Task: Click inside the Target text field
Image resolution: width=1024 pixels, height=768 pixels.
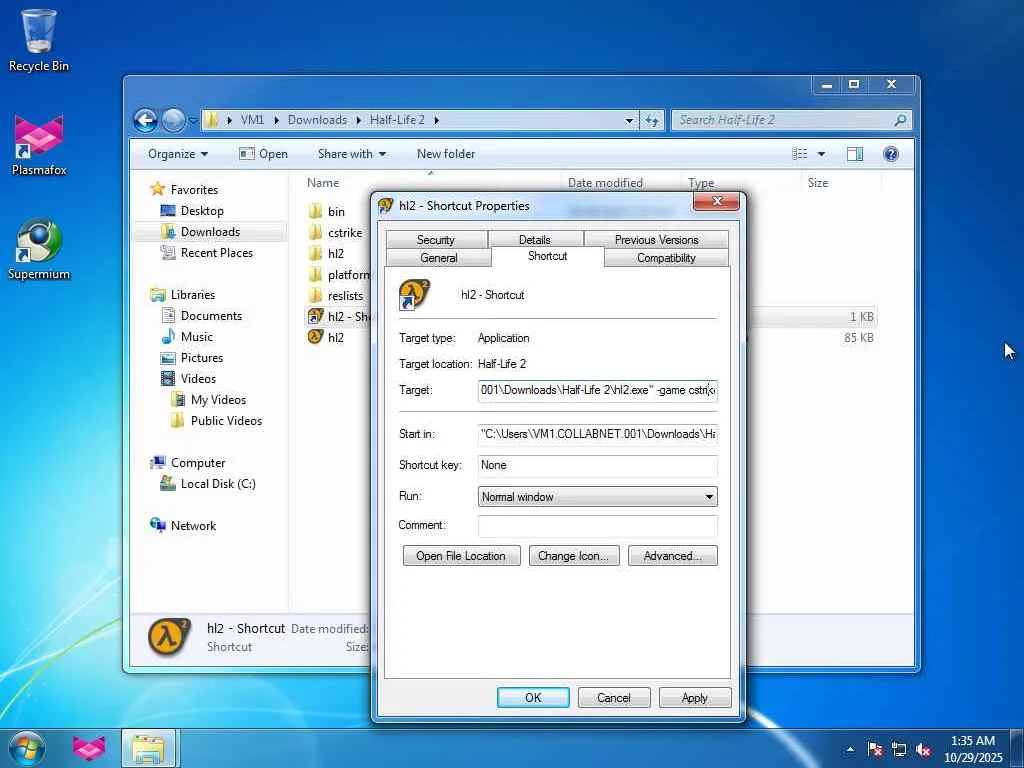Action: 598,390
